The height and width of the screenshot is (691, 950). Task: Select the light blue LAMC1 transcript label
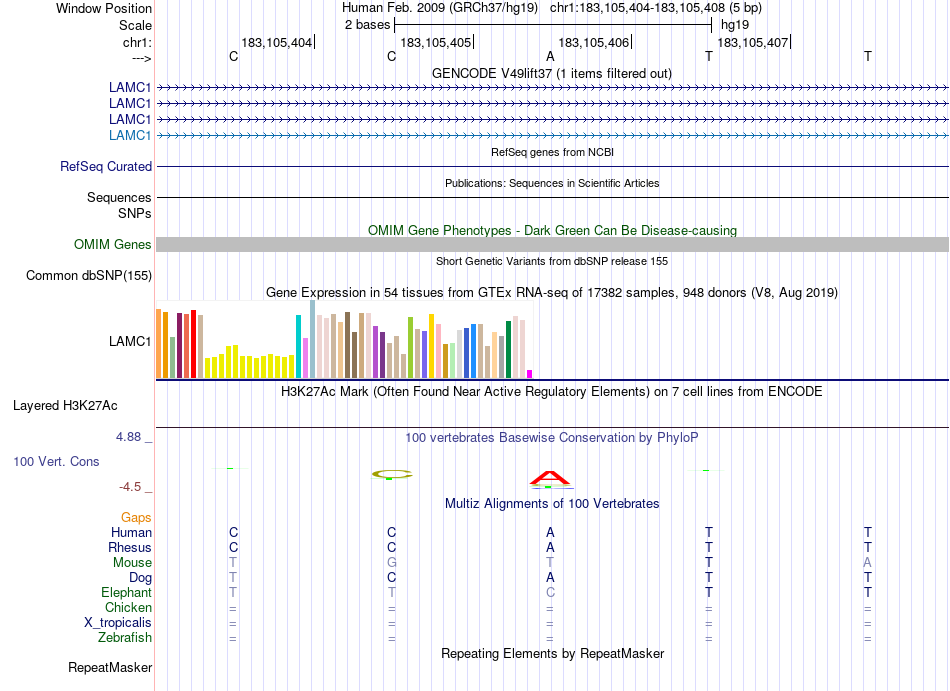[130, 135]
